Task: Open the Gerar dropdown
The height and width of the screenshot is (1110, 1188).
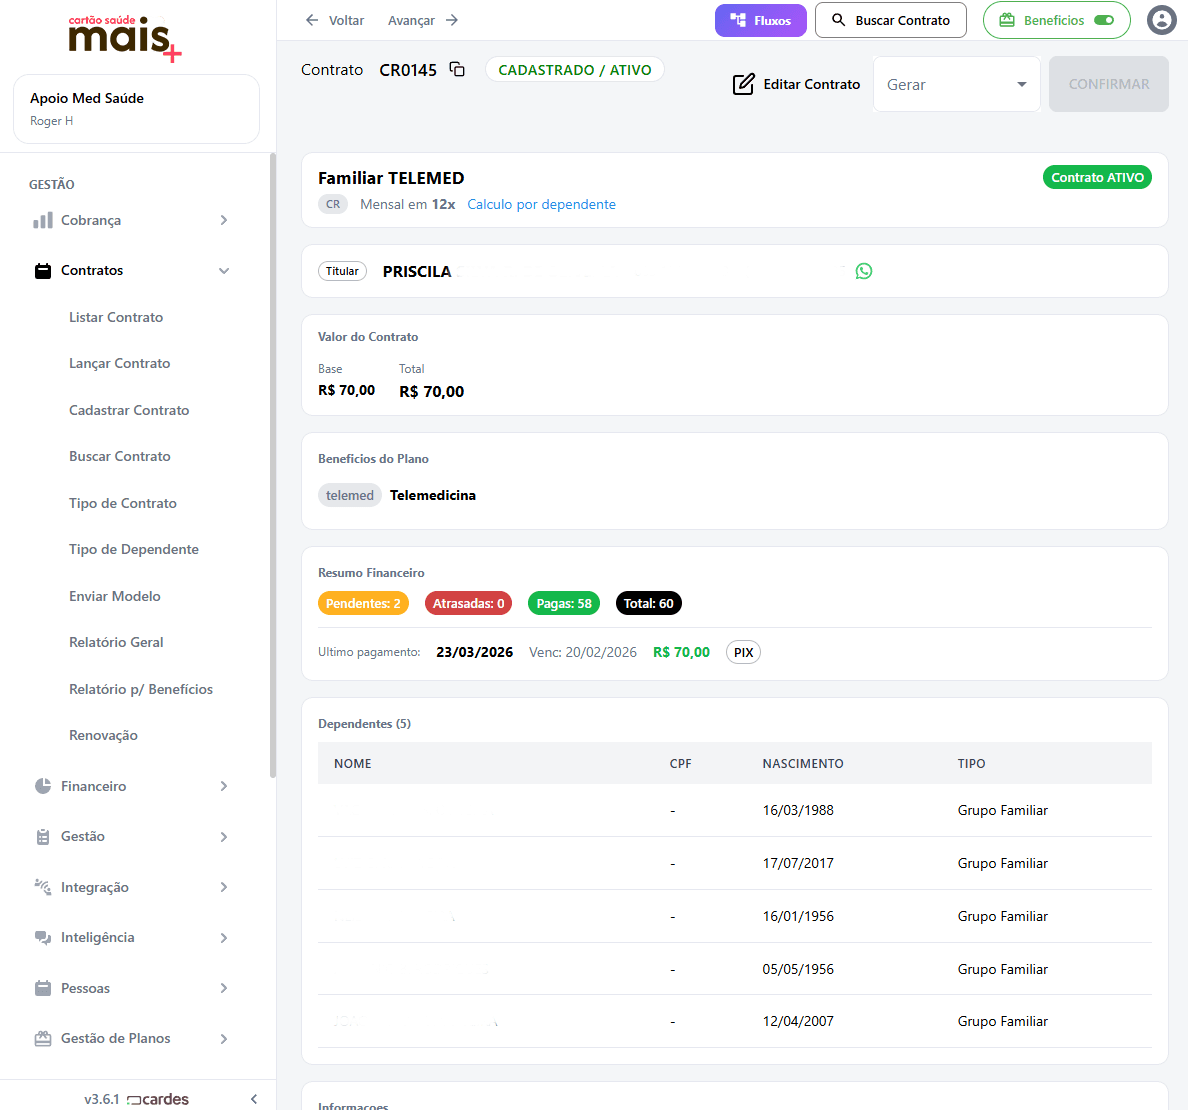Action: click(956, 84)
